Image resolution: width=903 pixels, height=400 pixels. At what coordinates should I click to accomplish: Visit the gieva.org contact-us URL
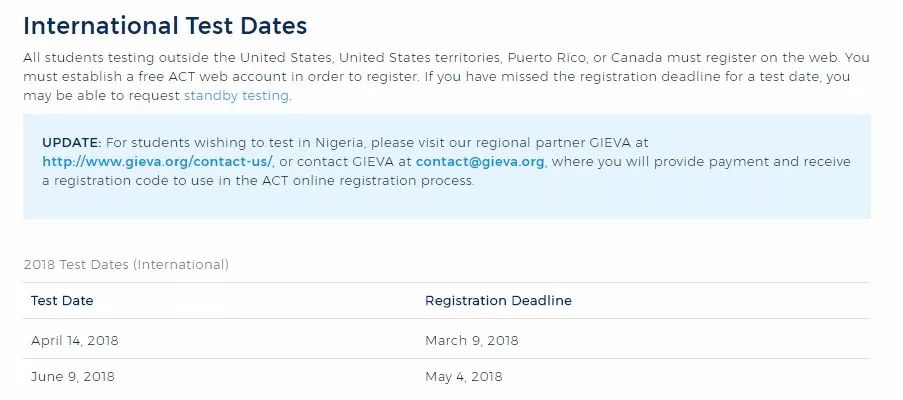[157, 162]
